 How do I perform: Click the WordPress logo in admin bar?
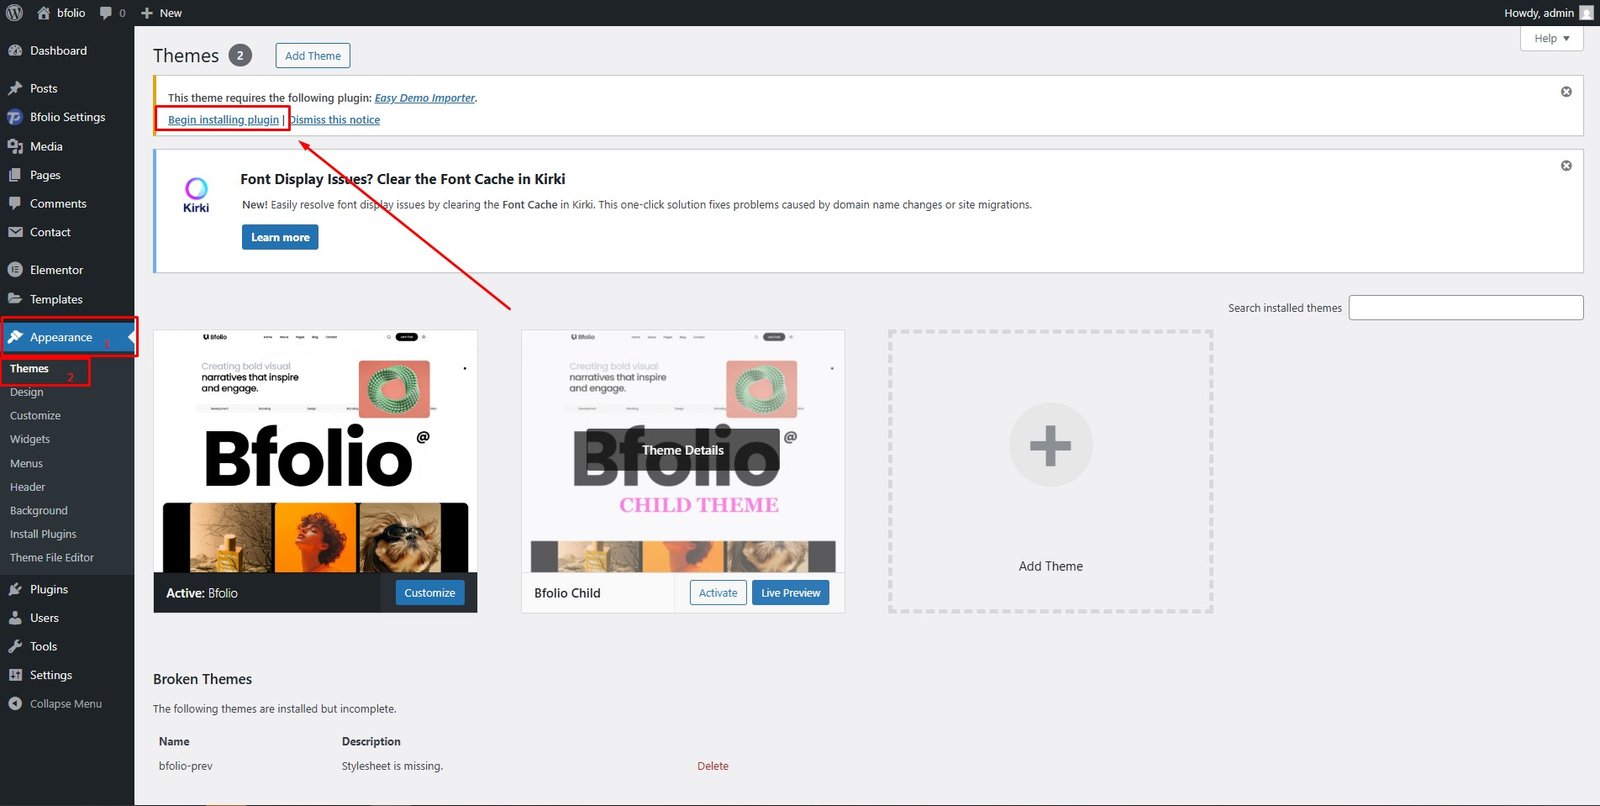(15, 13)
